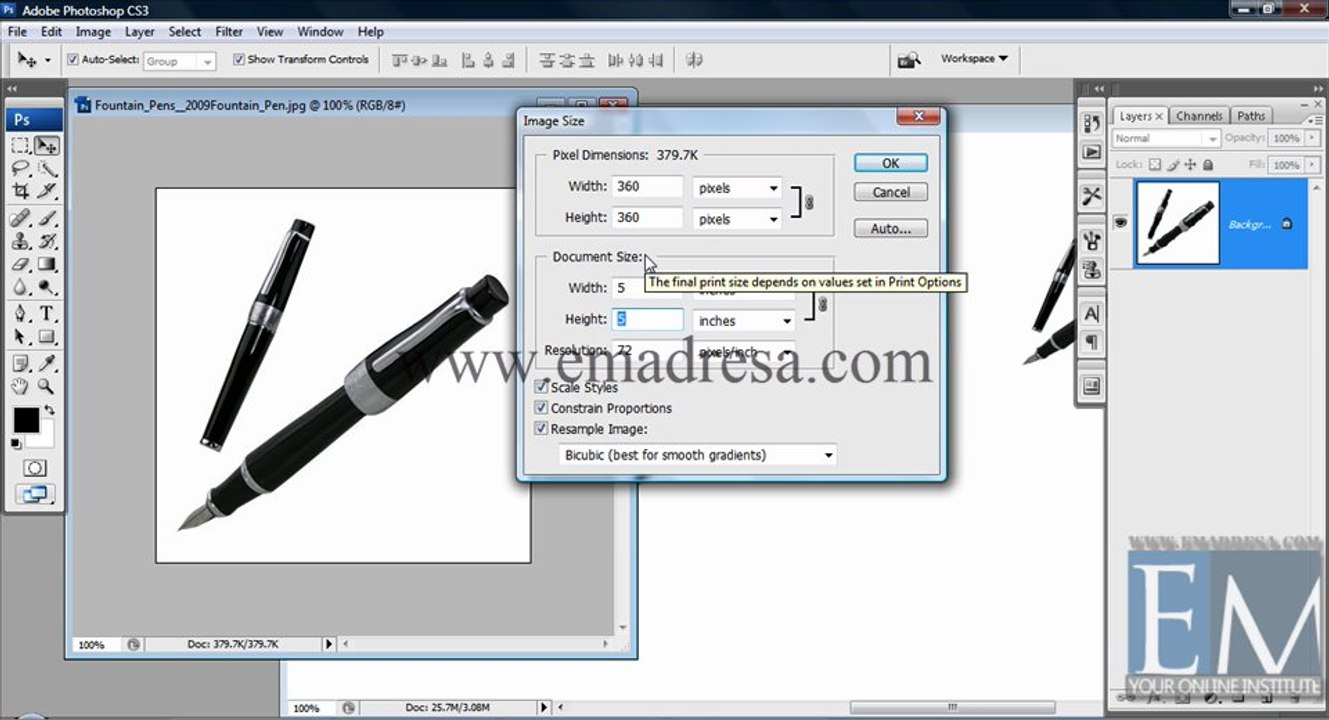
Task: Select the Dodge tool
Action: [47, 287]
